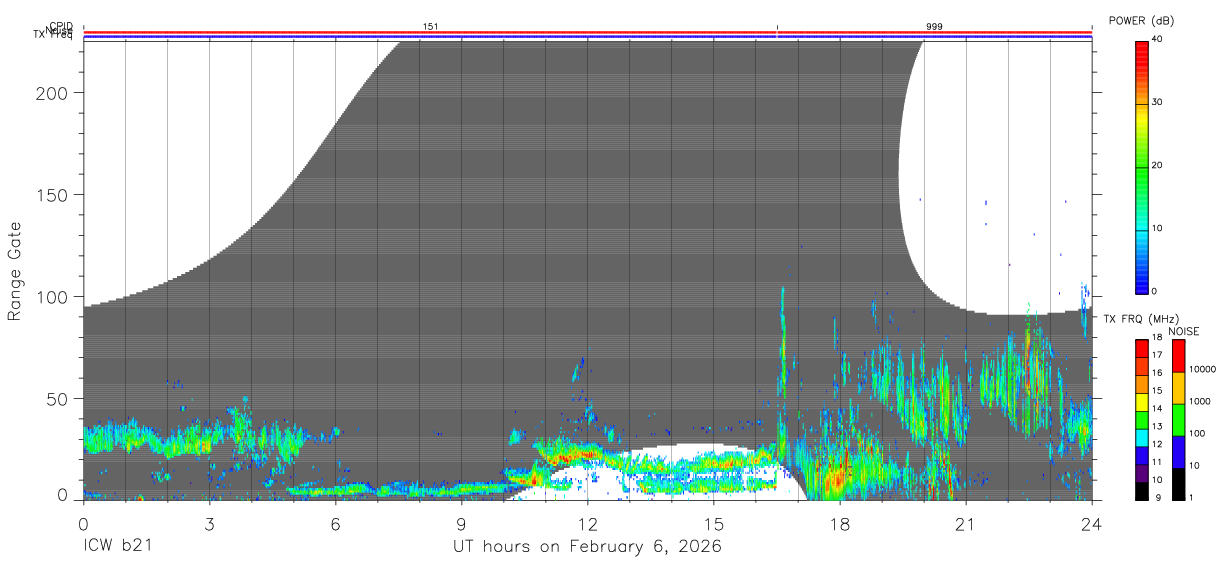Click the 10000 noise scale label
The width and height of the screenshot is (1228, 567).
point(1201,370)
